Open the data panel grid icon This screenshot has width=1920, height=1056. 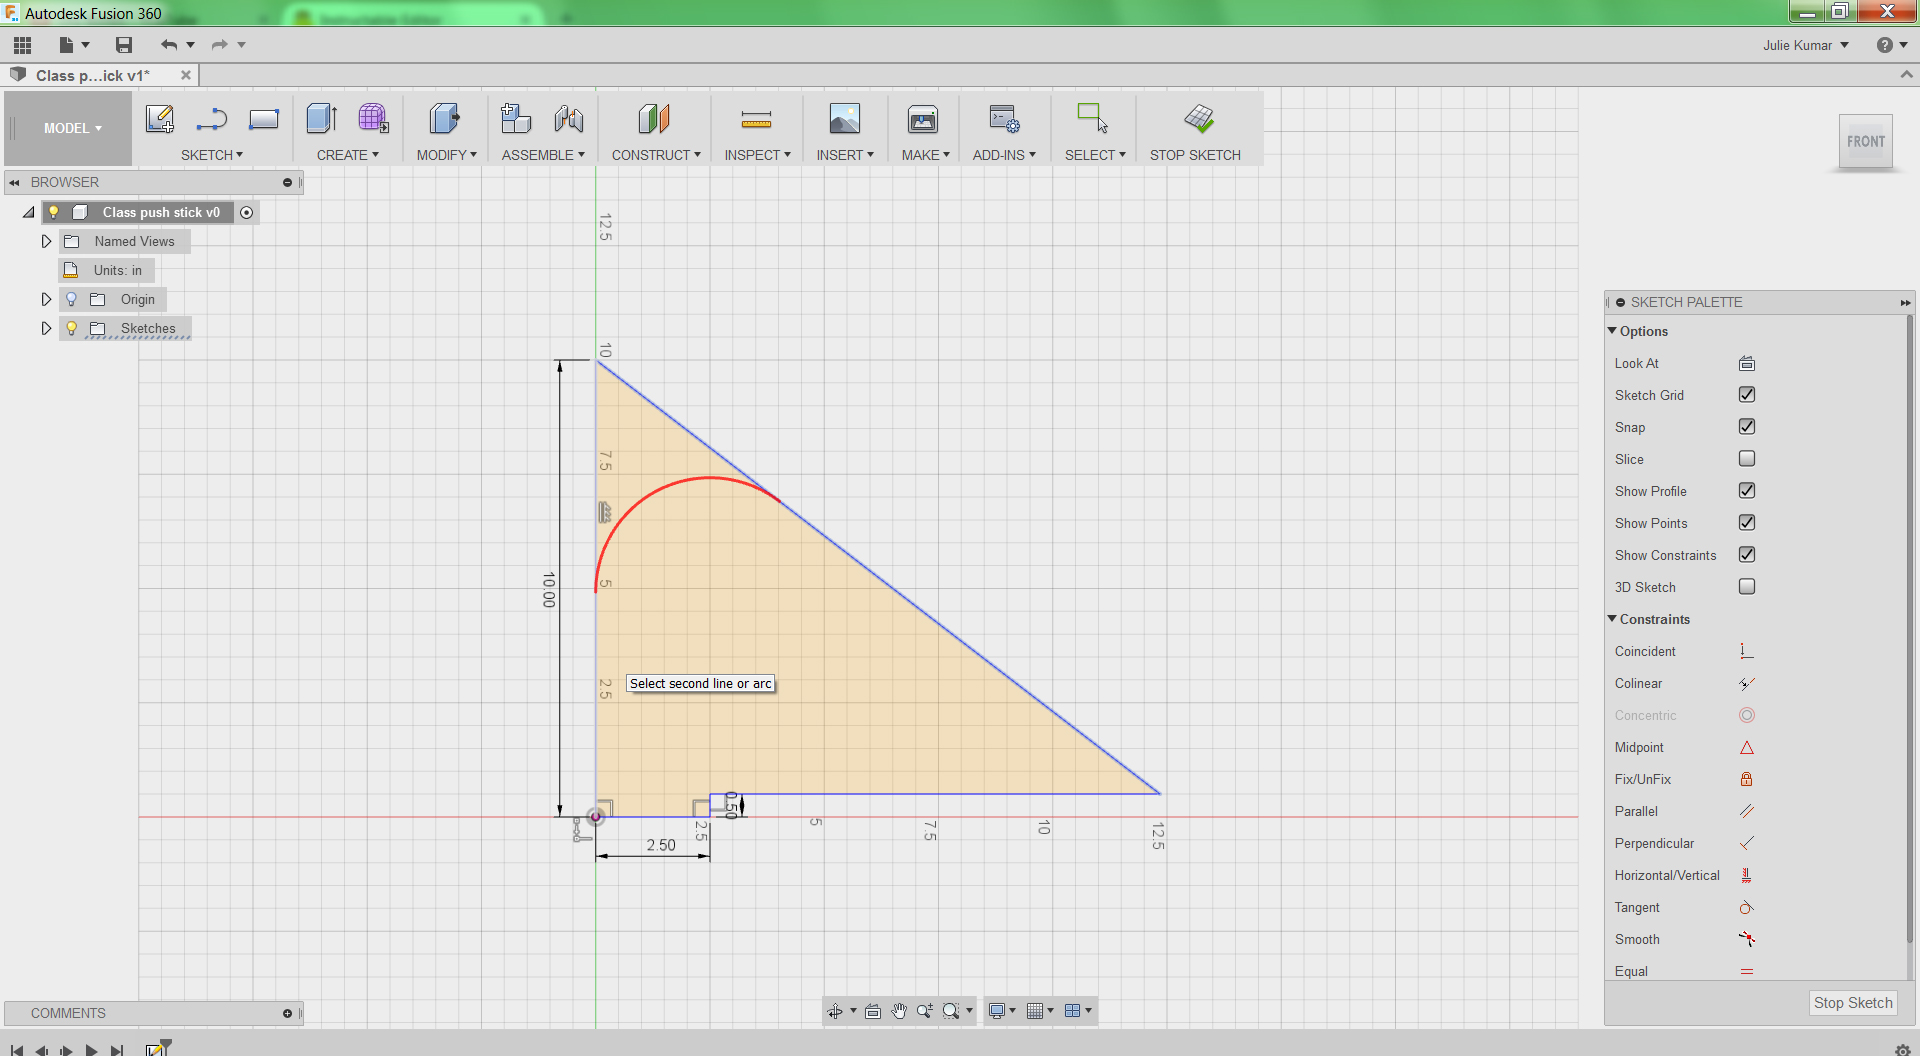(x=23, y=45)
